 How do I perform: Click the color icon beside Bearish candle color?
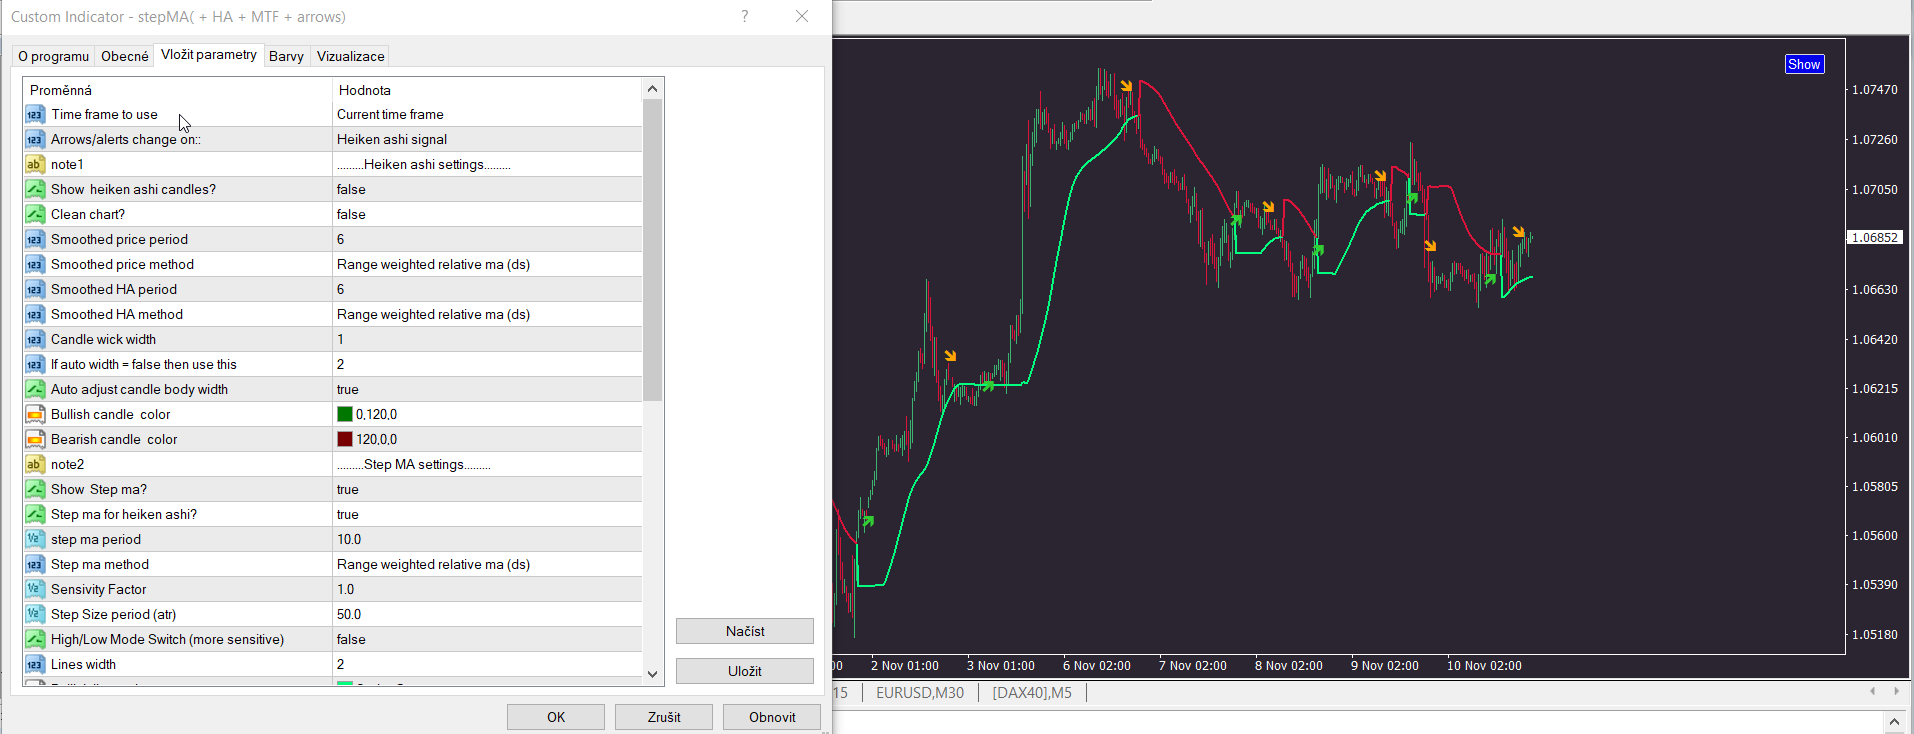click(x=35, y=439)
